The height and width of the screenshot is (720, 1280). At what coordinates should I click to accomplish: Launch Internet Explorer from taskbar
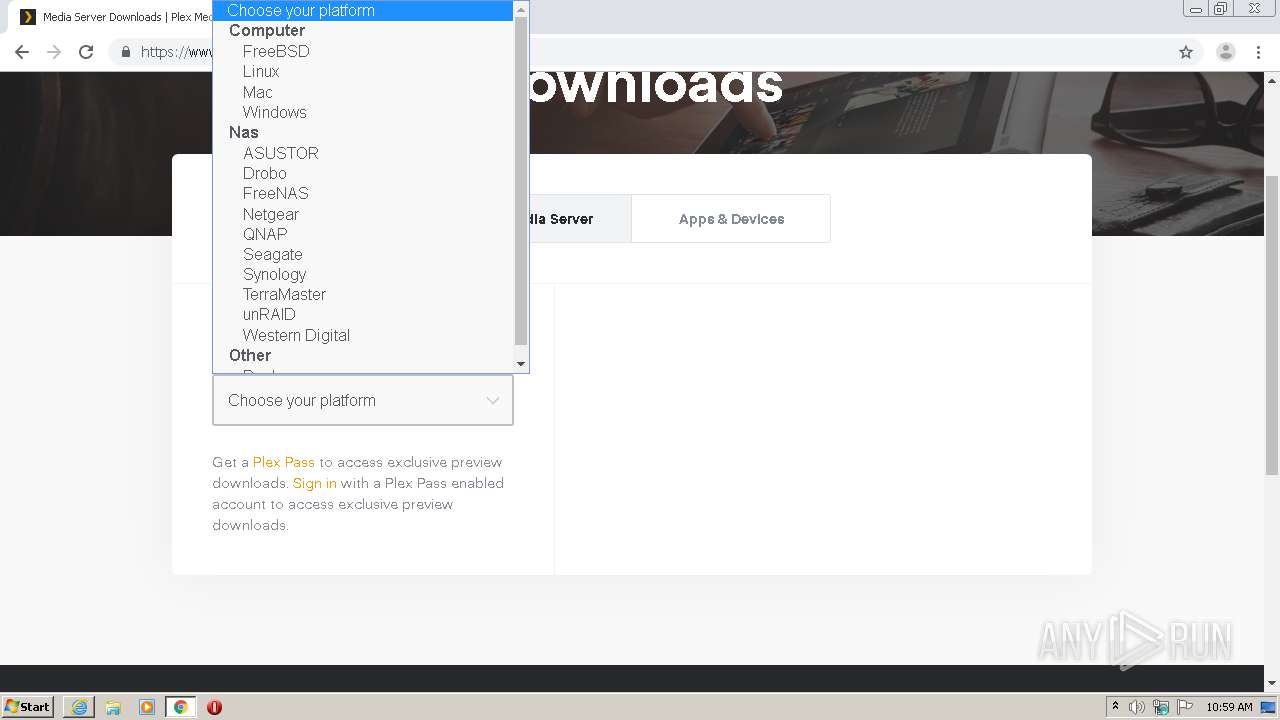coord(79,707)
